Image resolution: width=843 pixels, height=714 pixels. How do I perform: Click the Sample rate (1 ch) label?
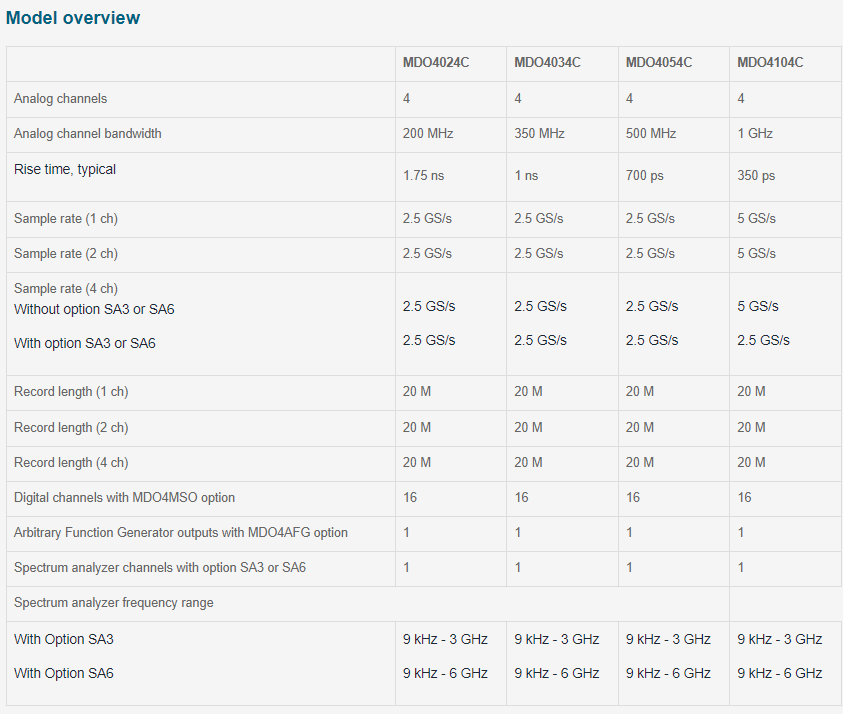click(66, 218)
